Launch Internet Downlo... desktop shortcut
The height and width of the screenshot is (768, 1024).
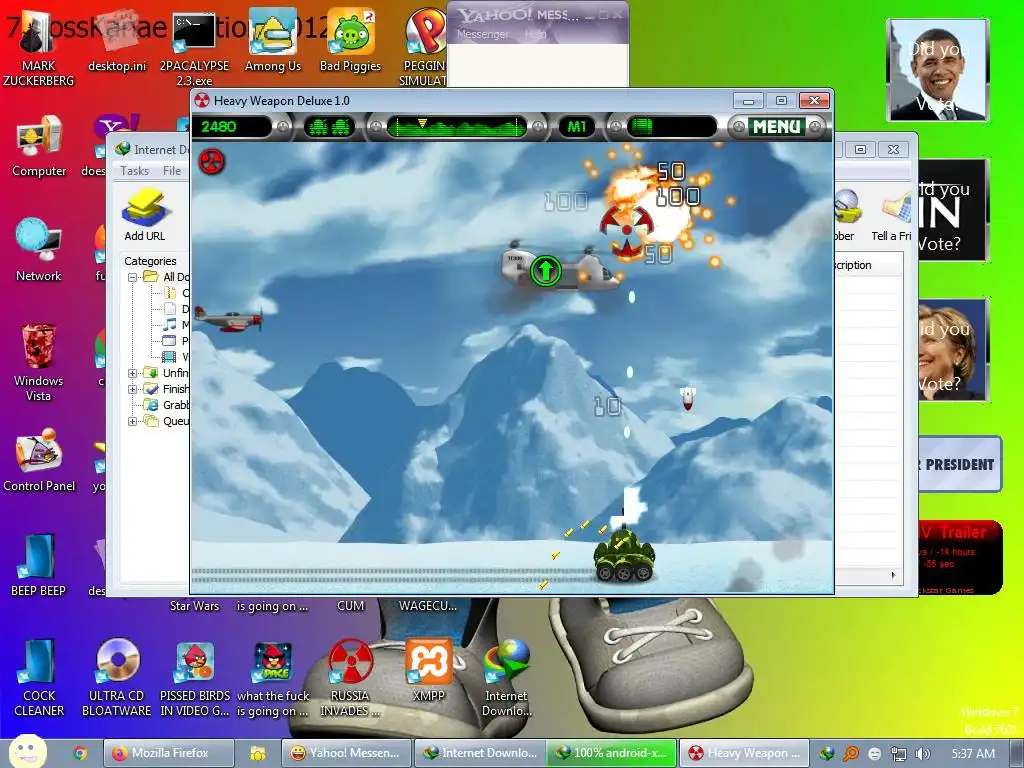pyautogui.click(x=507, y=678)
